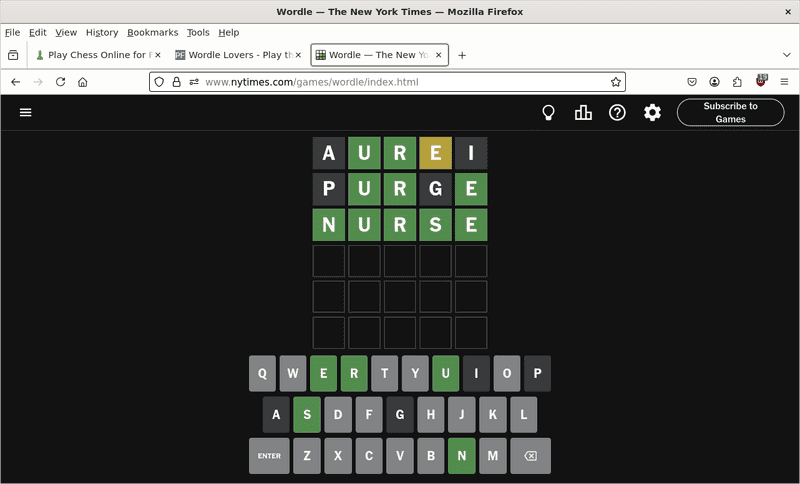800x484 pixels.
Task: Tap the Y key on Wordle keyboard
Action: [415, 373]
